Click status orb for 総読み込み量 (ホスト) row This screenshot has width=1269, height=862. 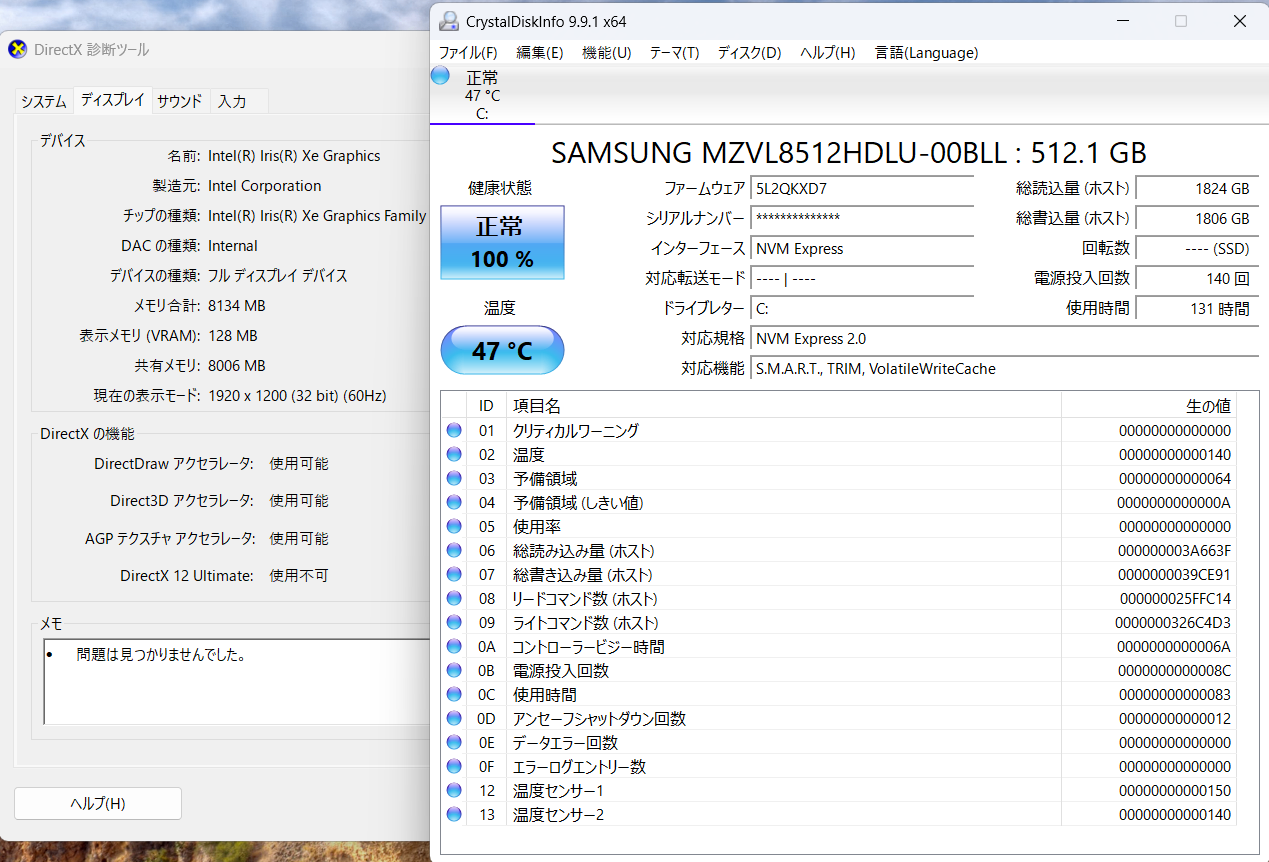coord(454,550)
